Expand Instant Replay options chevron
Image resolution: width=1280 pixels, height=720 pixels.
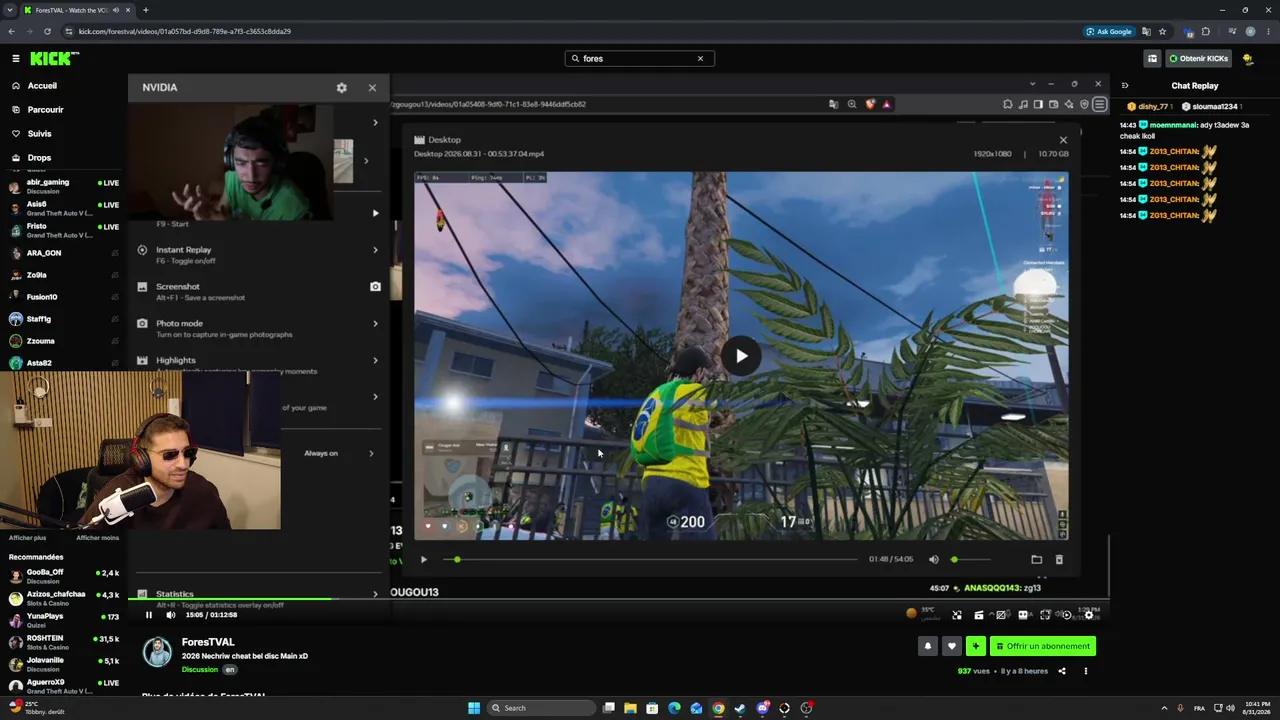point(375,250)
